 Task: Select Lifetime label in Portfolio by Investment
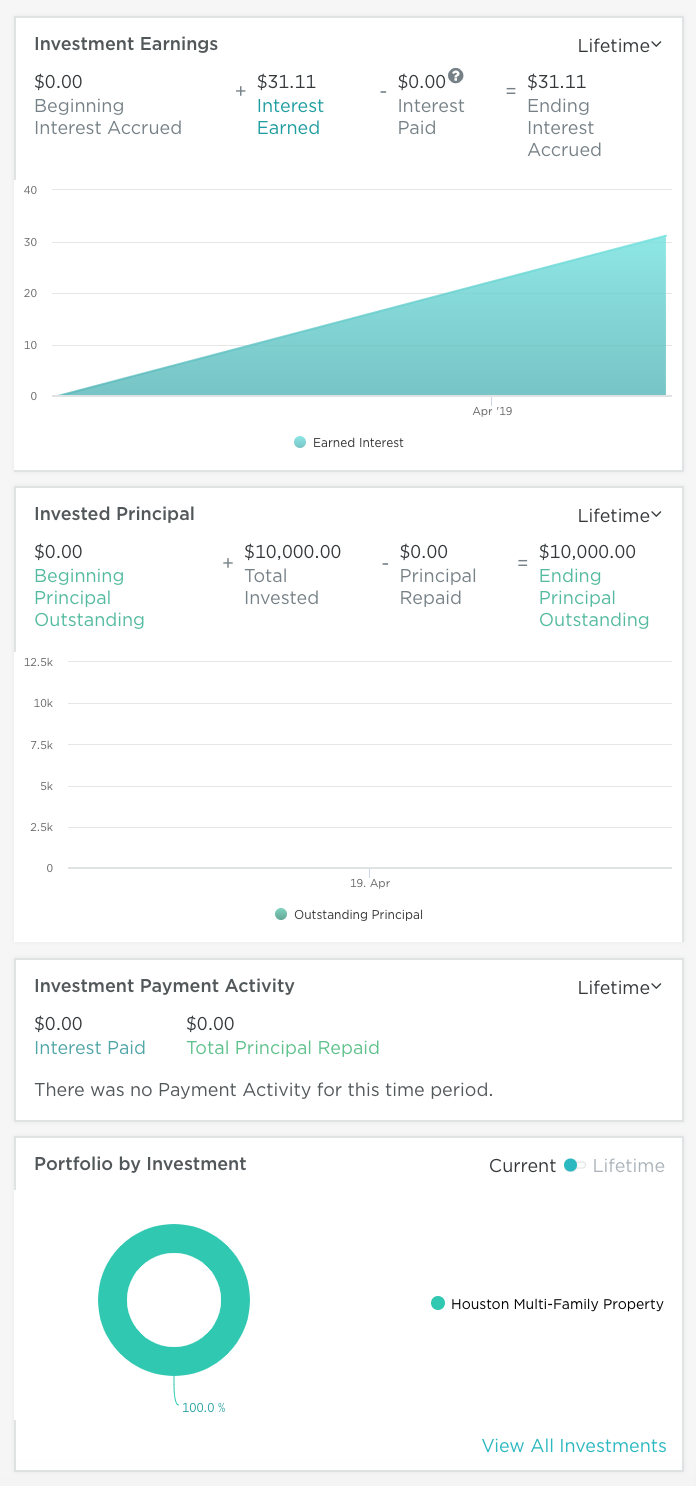(x=628, y=1165)
